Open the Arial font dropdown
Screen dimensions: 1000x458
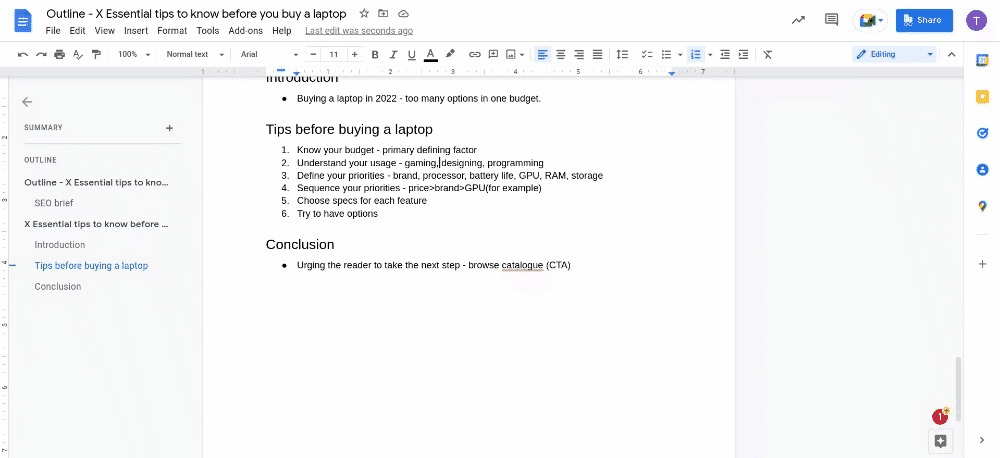[x=269, y=55]
